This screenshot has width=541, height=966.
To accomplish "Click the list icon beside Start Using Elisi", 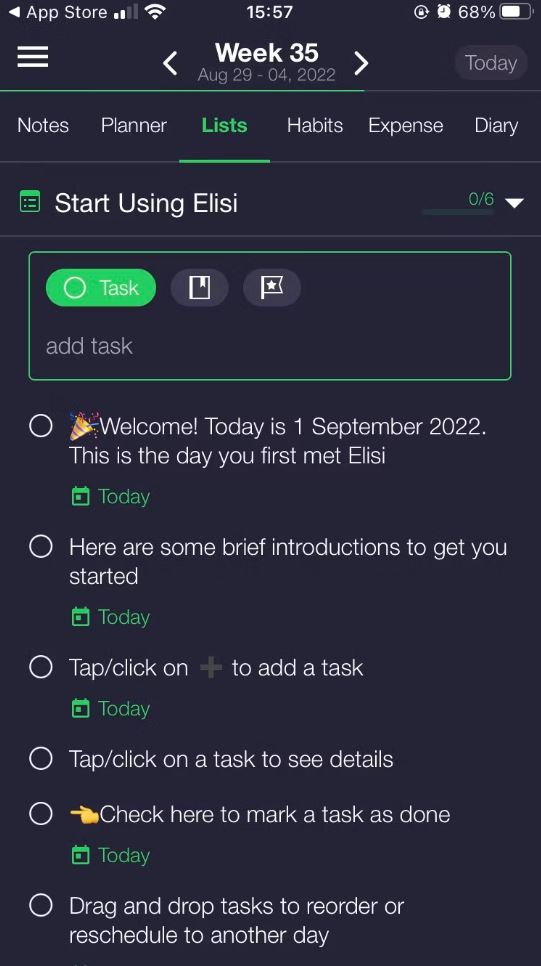I will point(30,202).
